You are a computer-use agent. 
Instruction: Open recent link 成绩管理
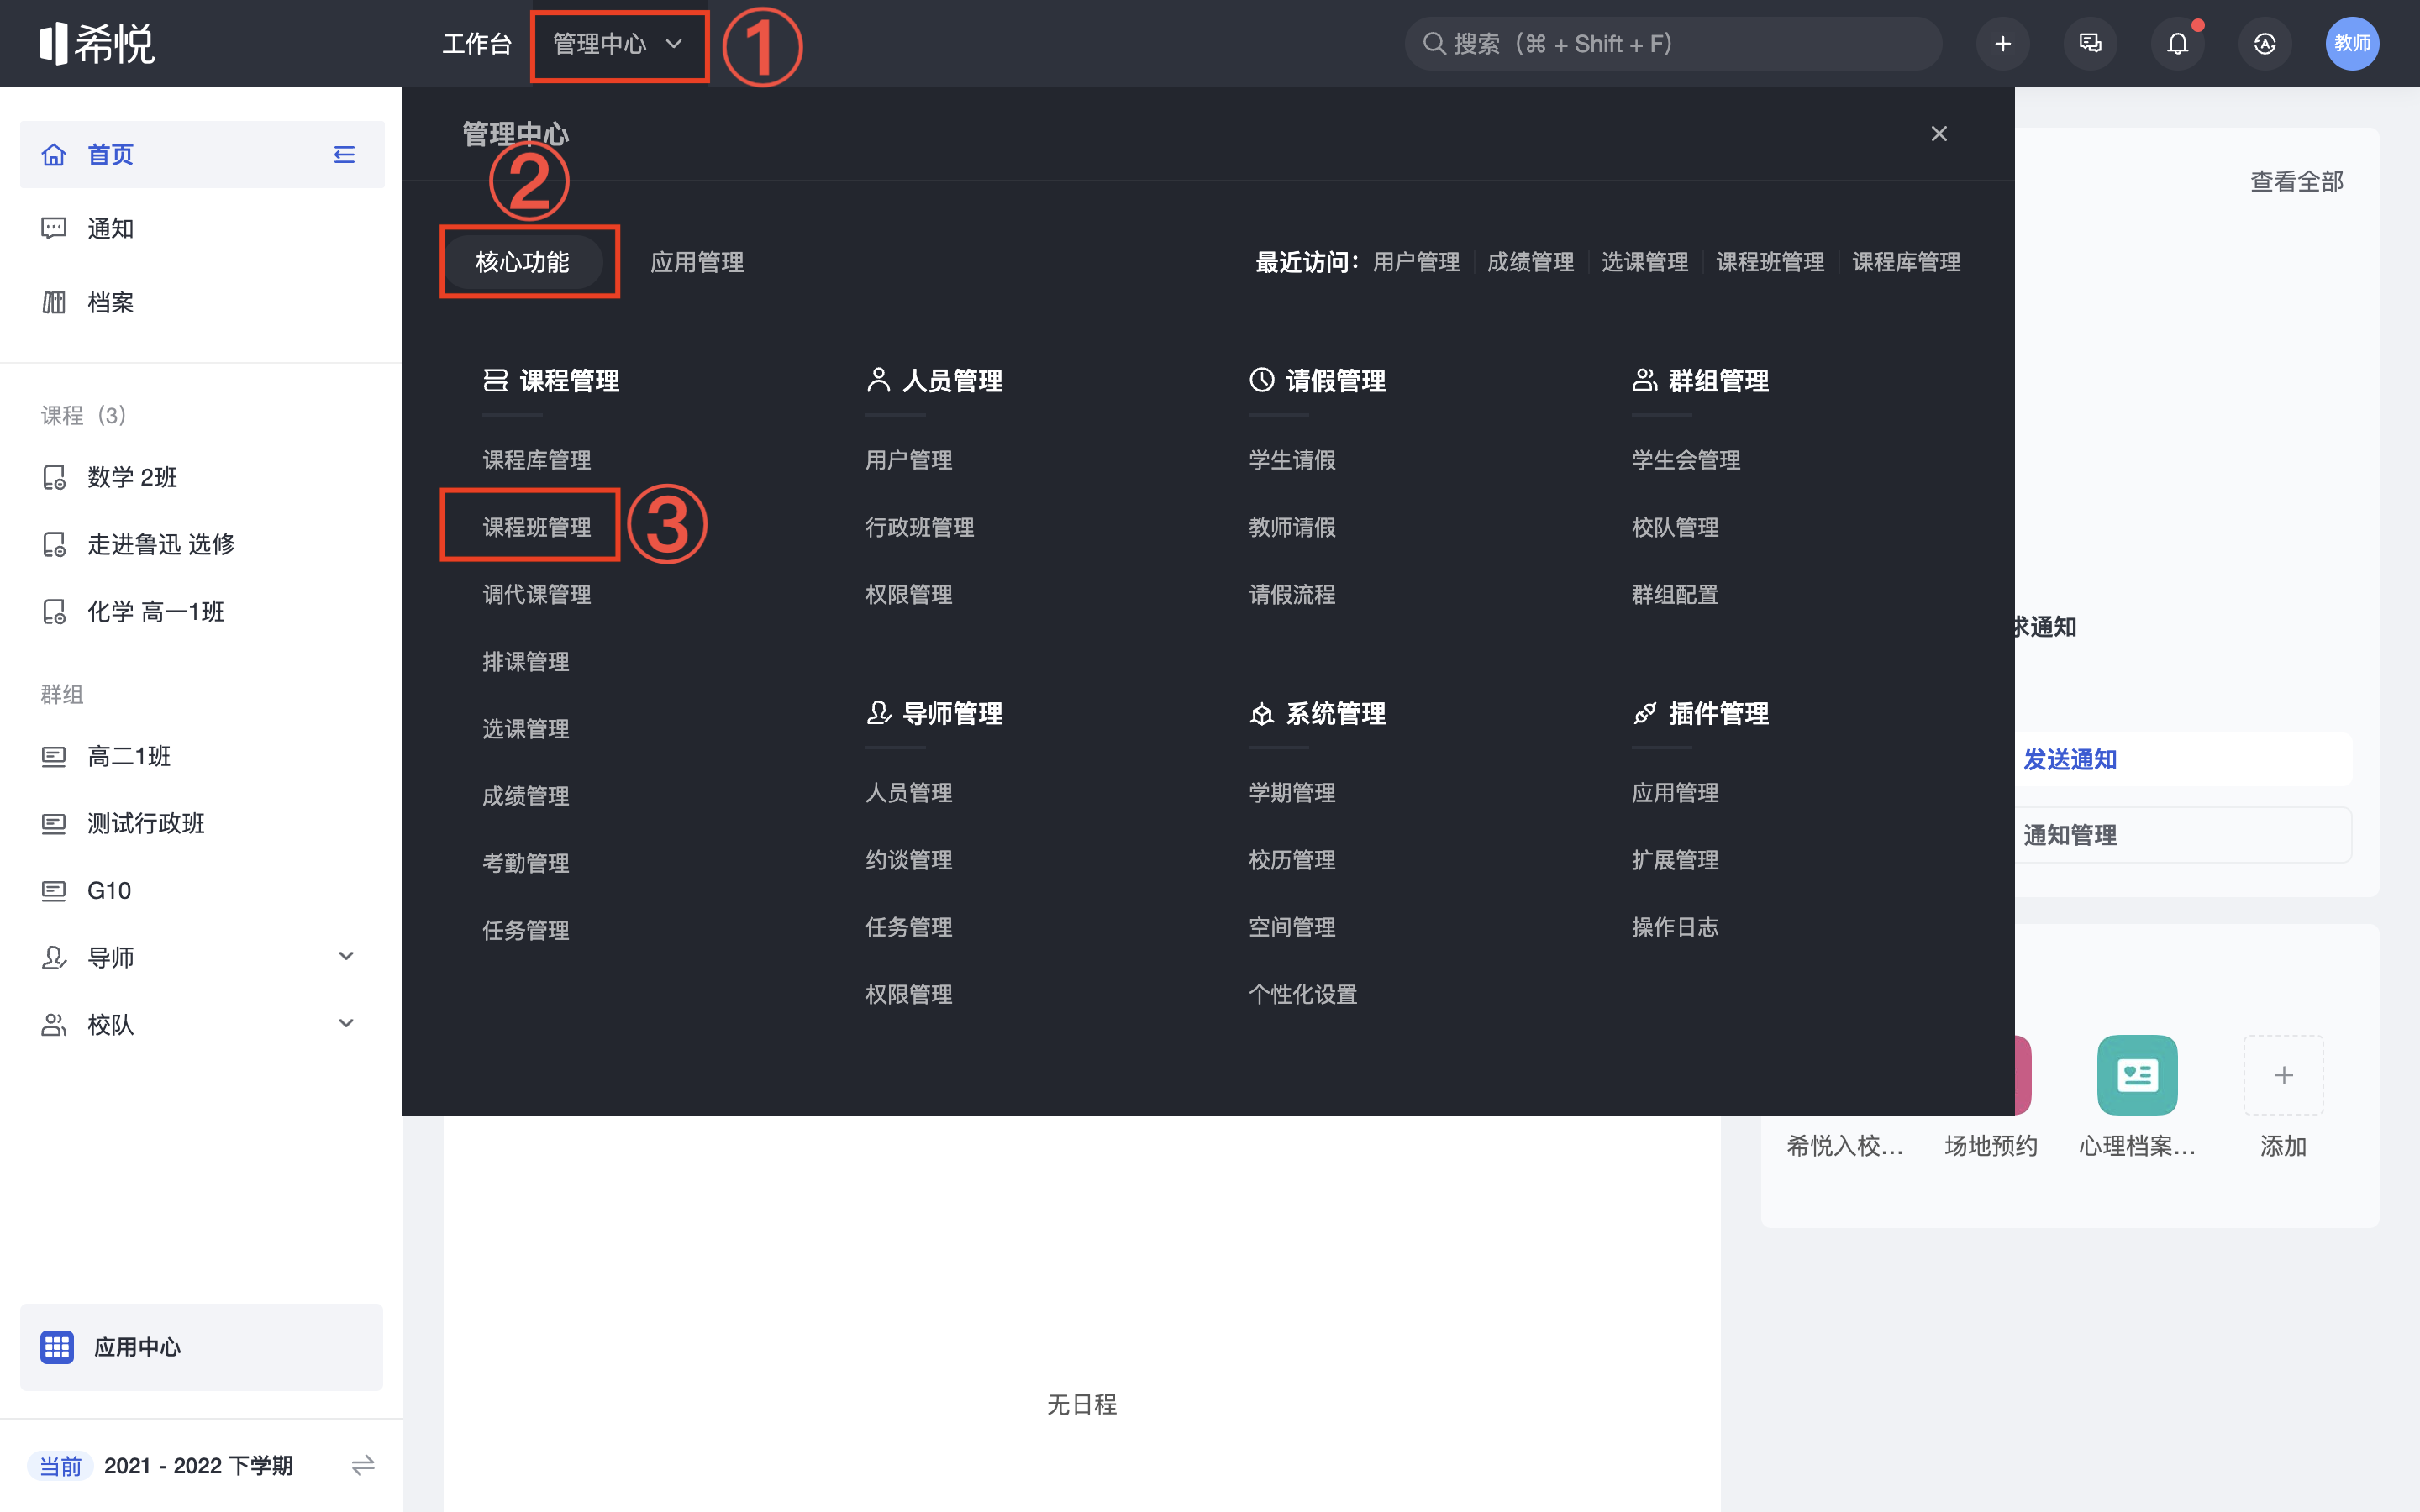1530,262
